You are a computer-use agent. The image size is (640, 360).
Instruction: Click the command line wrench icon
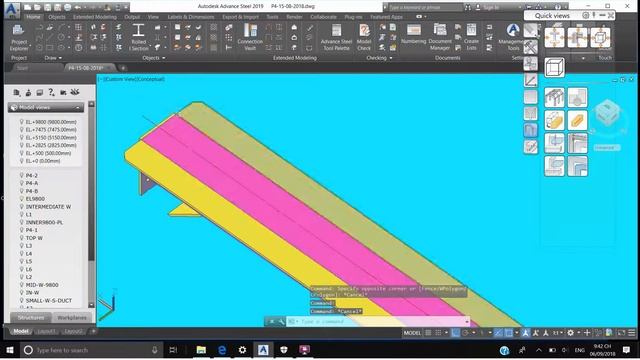281,322
